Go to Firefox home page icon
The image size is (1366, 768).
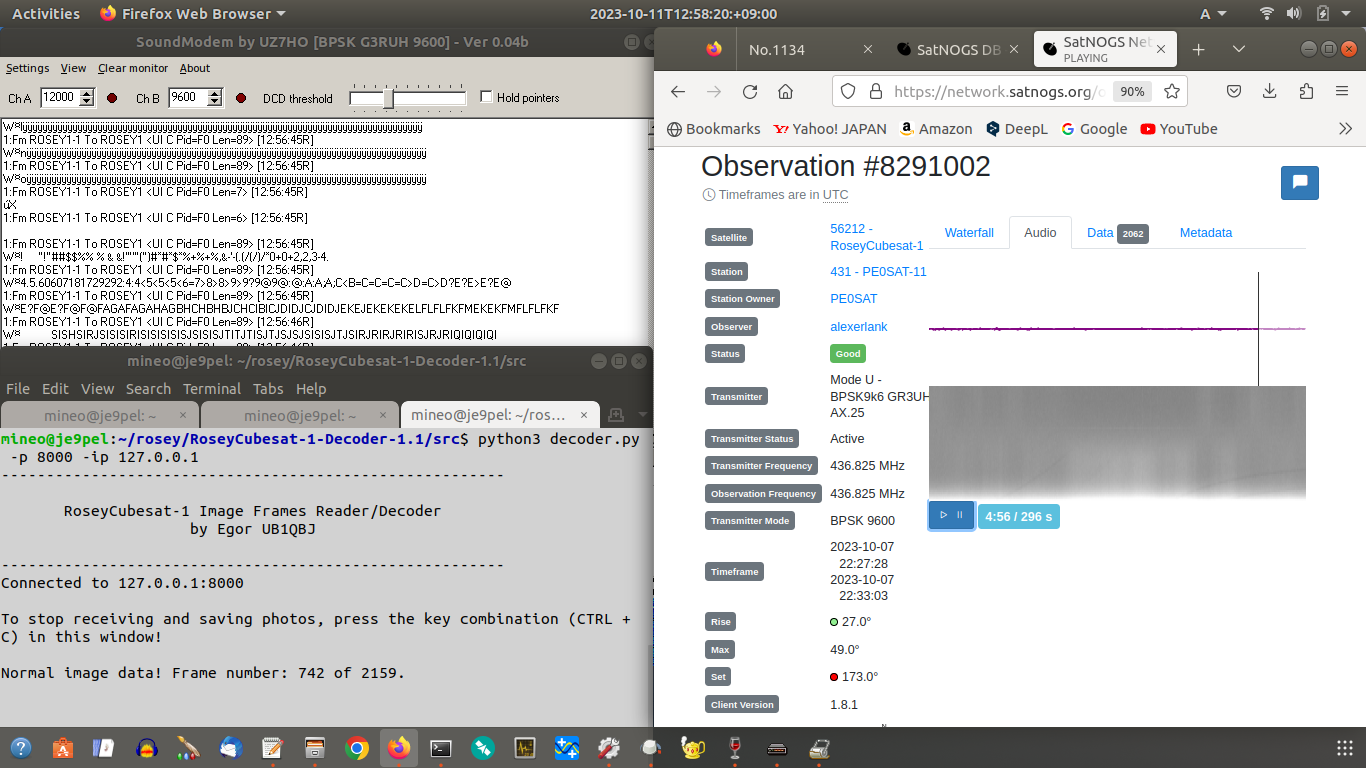786,91
